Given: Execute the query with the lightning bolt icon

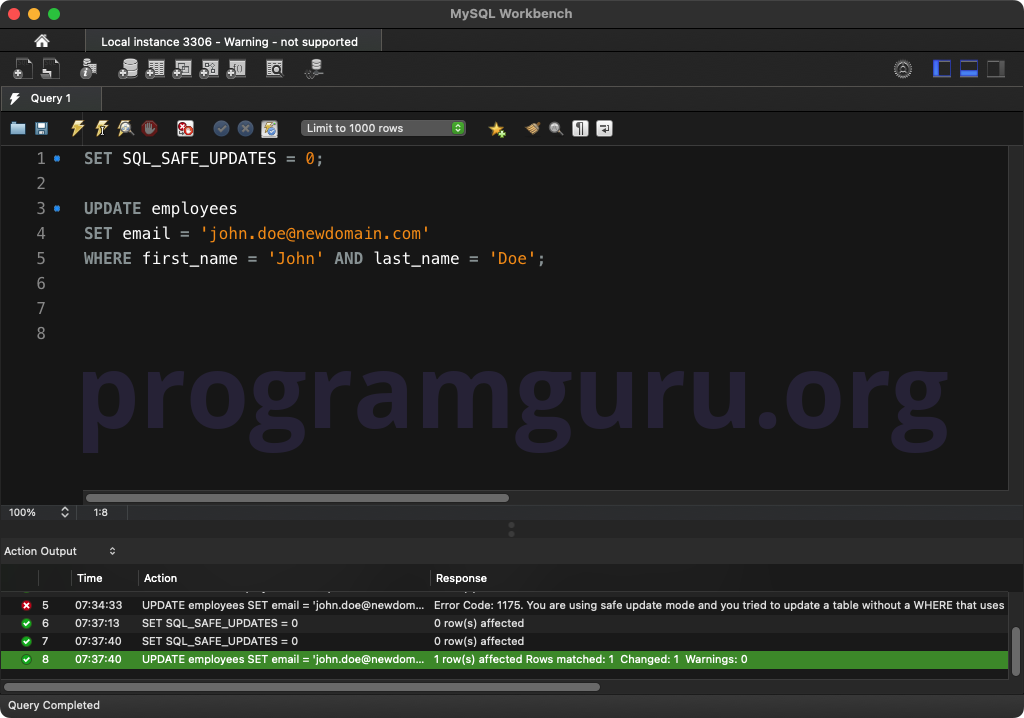Looking at the screenshot, I should (x=78, y=128).
